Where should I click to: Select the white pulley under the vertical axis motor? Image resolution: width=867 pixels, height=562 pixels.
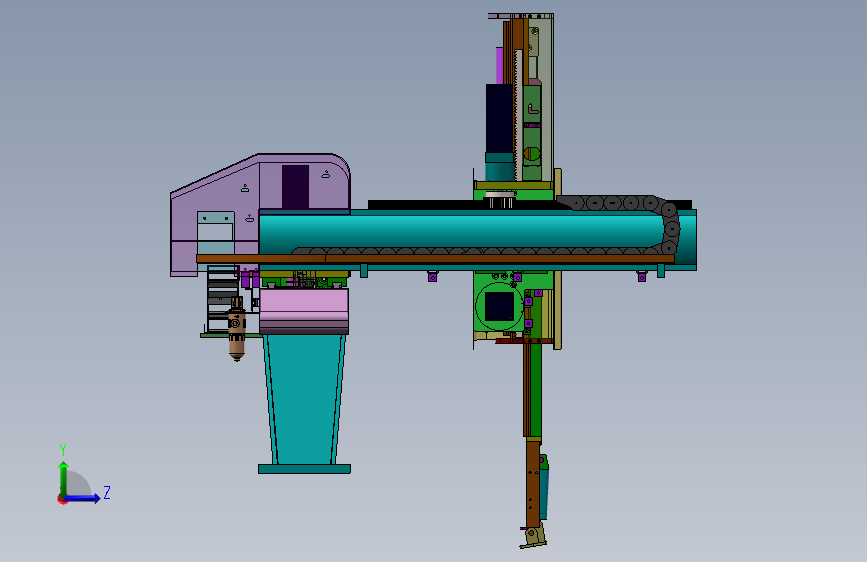(x=499, y=200)
